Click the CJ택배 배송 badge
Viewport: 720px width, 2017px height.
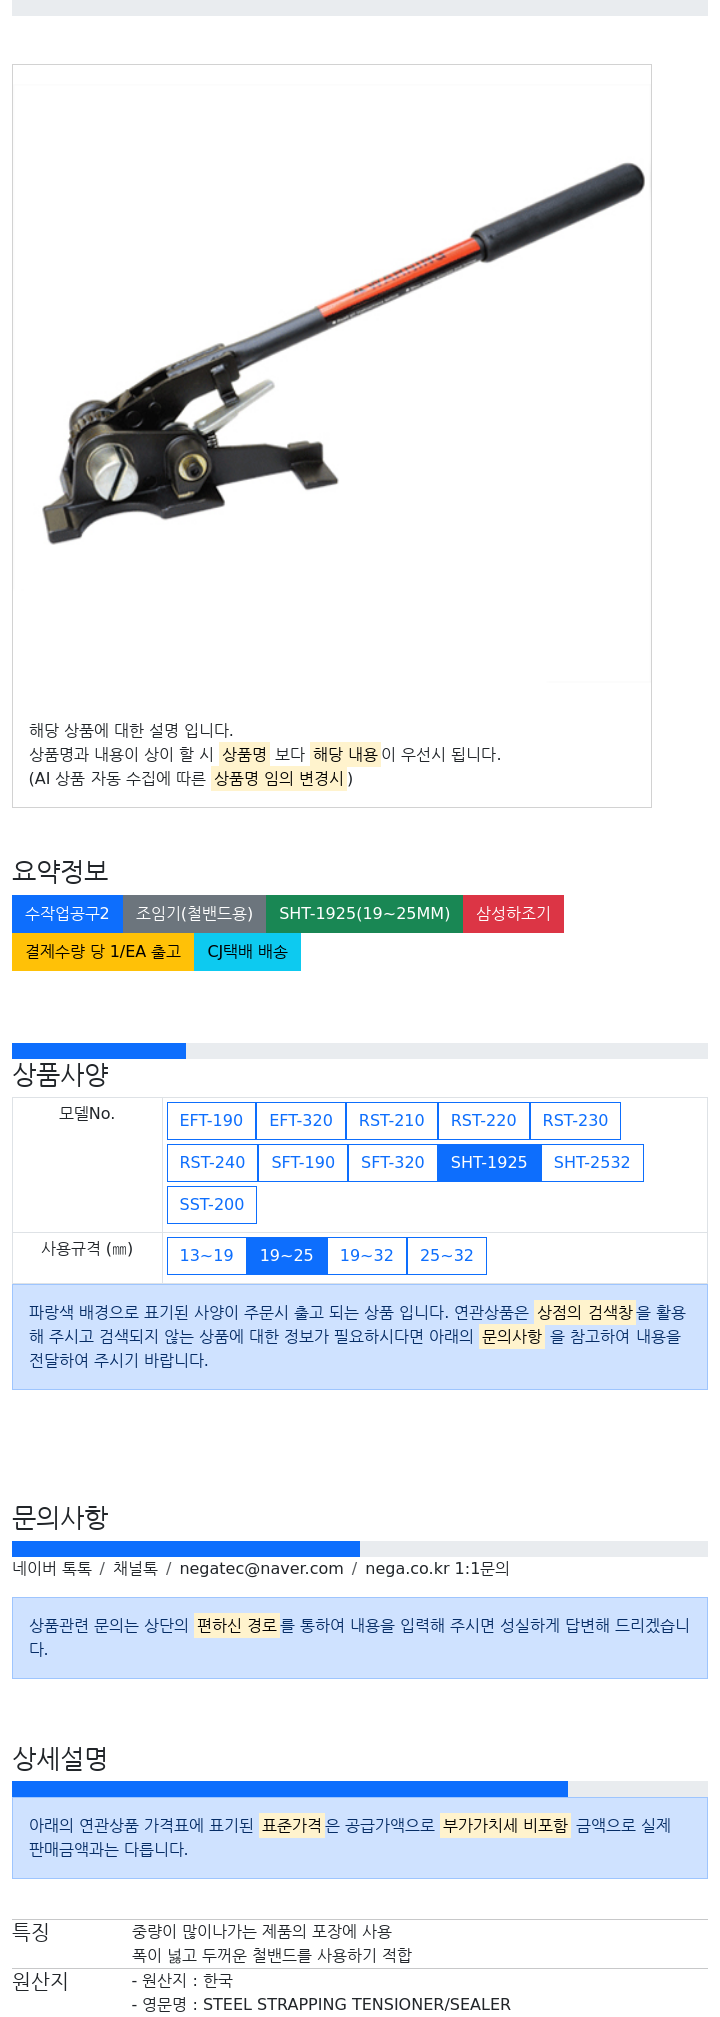tap(247, 951)
